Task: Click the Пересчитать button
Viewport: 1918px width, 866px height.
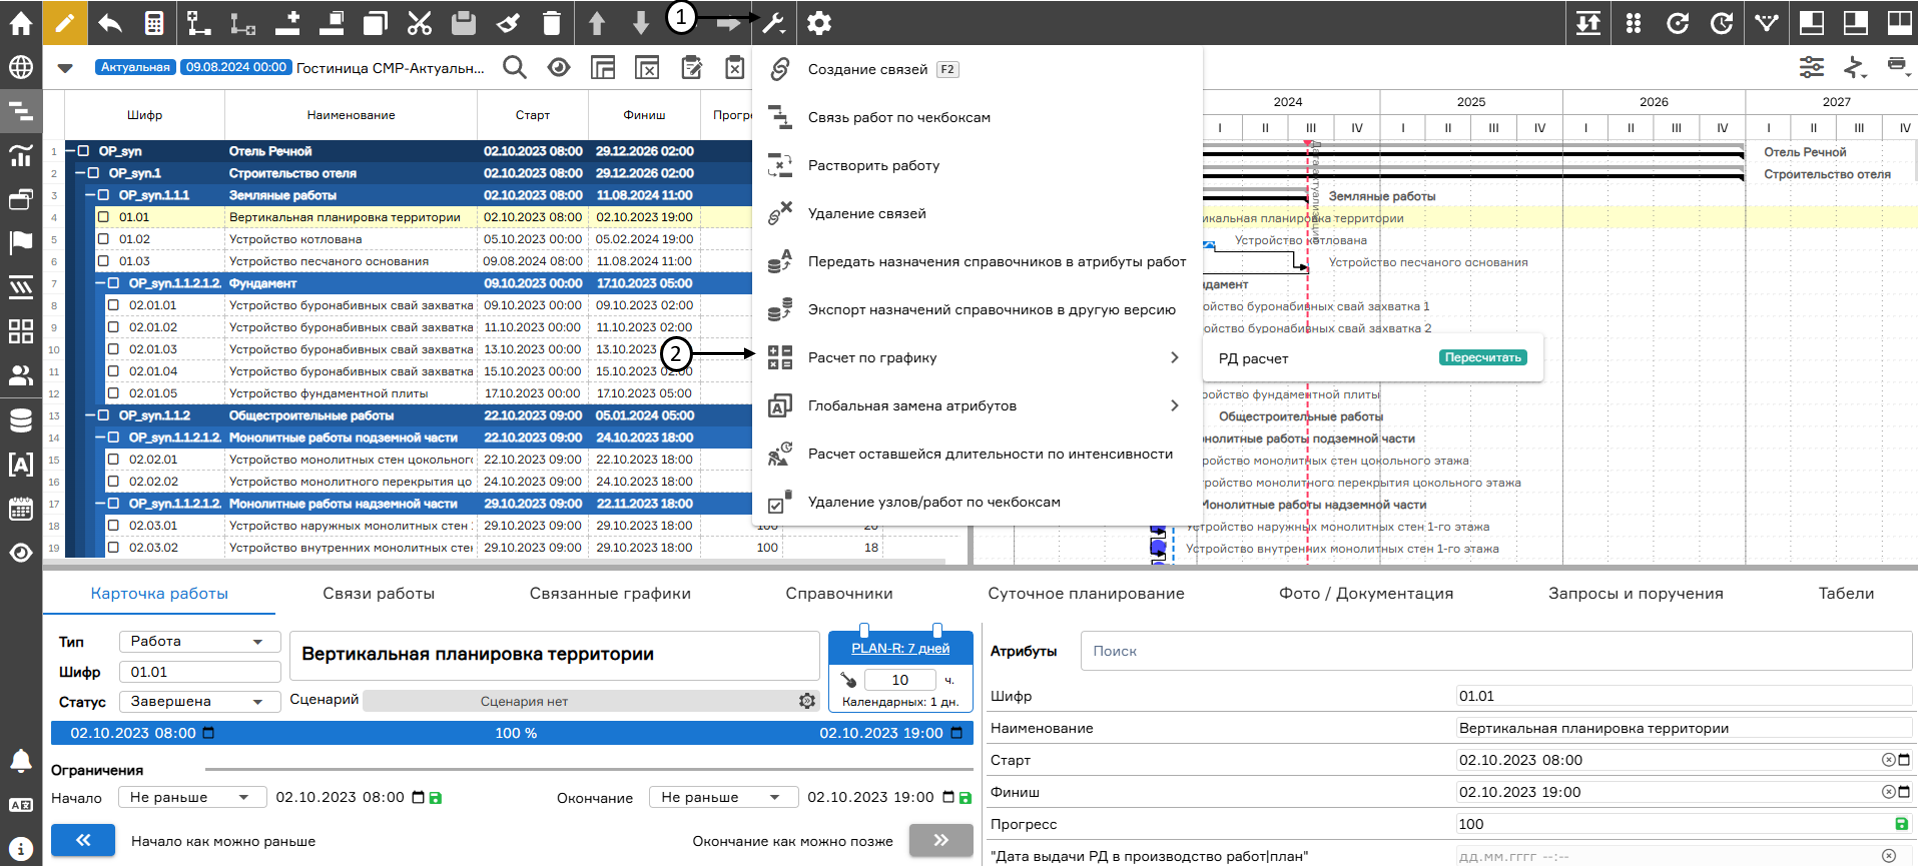Action: click(1483, 357)
